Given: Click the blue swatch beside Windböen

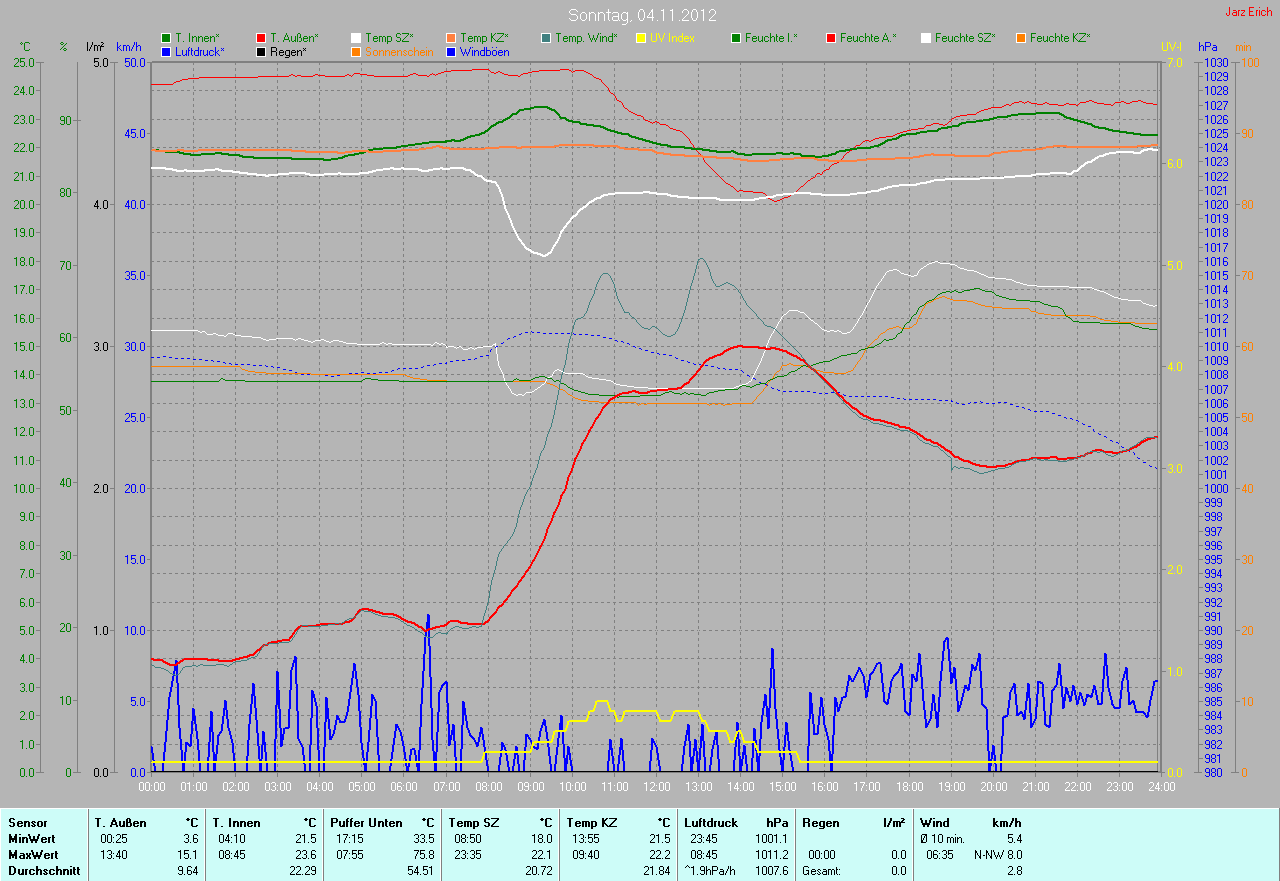Looking at the screenshot, I should click(451, 51).
